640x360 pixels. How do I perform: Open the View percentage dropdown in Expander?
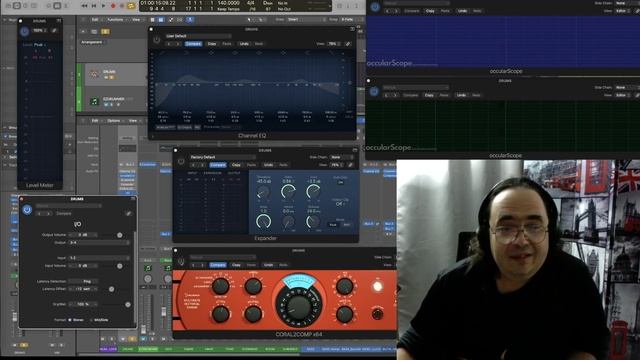click(336, 165)
